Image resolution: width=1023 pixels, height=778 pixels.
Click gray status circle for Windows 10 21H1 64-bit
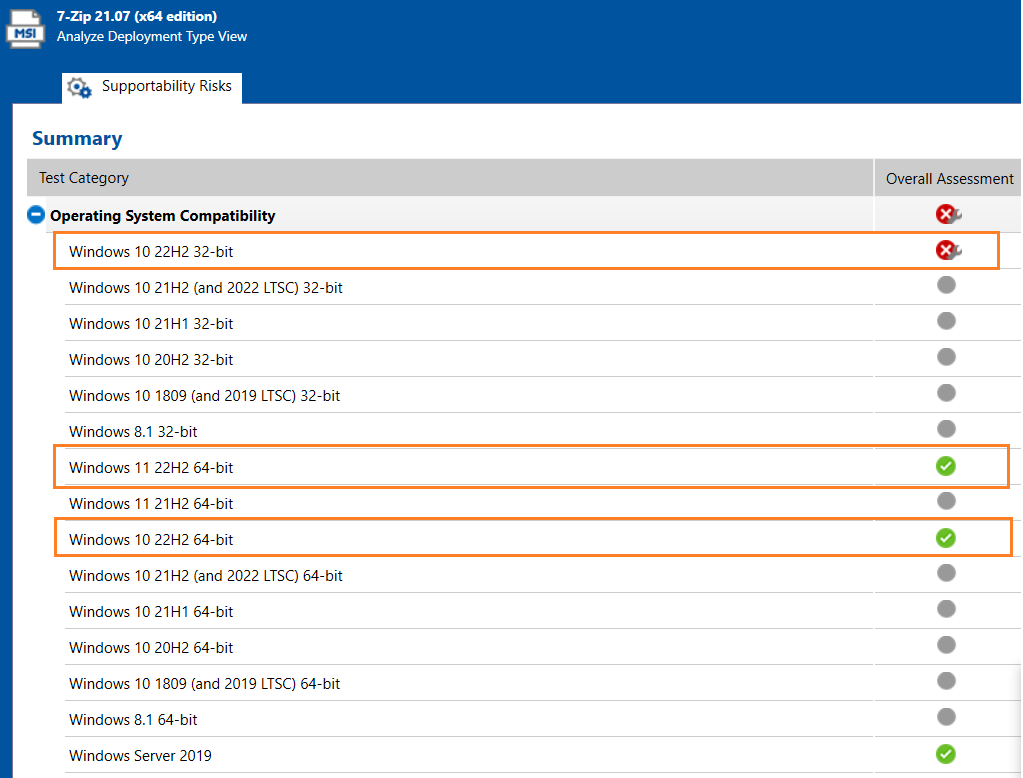click(x=946, y=609)
